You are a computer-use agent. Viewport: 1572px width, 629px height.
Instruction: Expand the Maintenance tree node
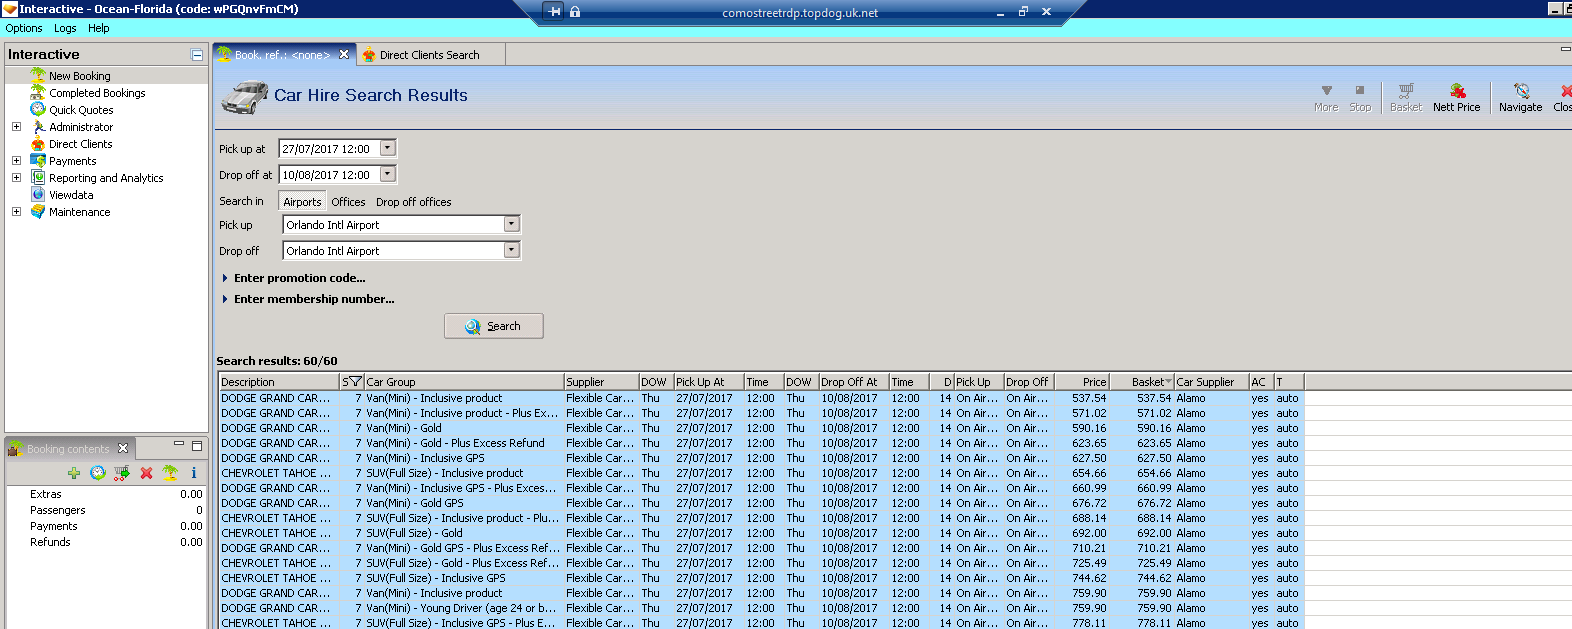pos(16,211)
